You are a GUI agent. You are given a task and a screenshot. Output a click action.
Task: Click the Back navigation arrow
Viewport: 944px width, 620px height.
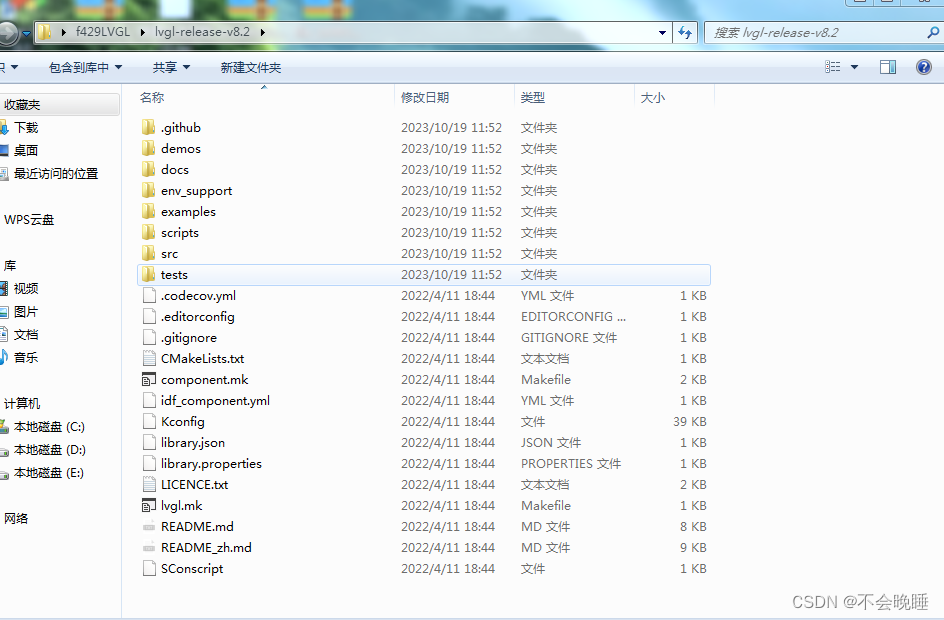(x=10, y=32)
